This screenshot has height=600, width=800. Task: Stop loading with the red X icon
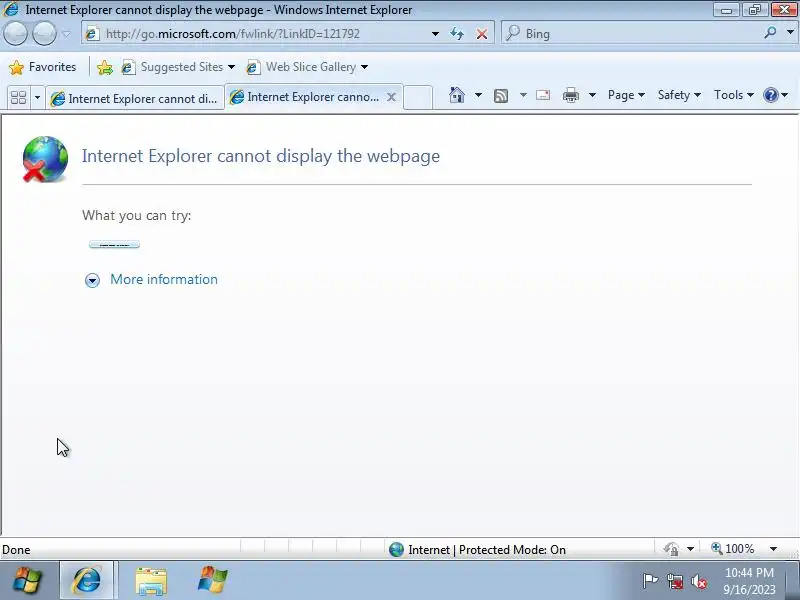(x=482, y=34)
